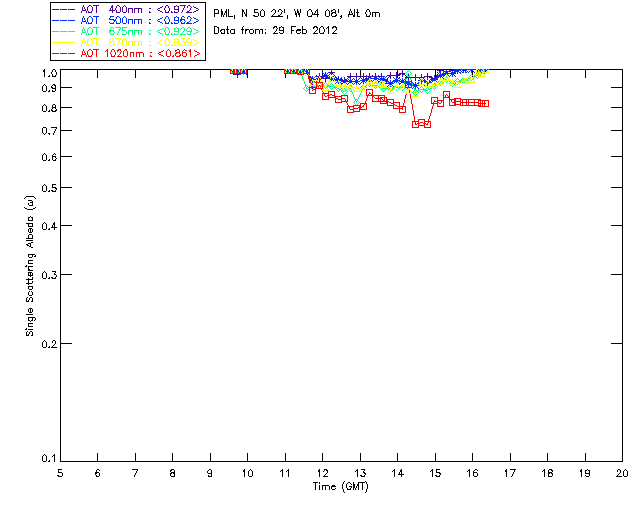Click the y-axis label 0.6
The width and height of the screenshot is (640, 512).
coord(49,157)
